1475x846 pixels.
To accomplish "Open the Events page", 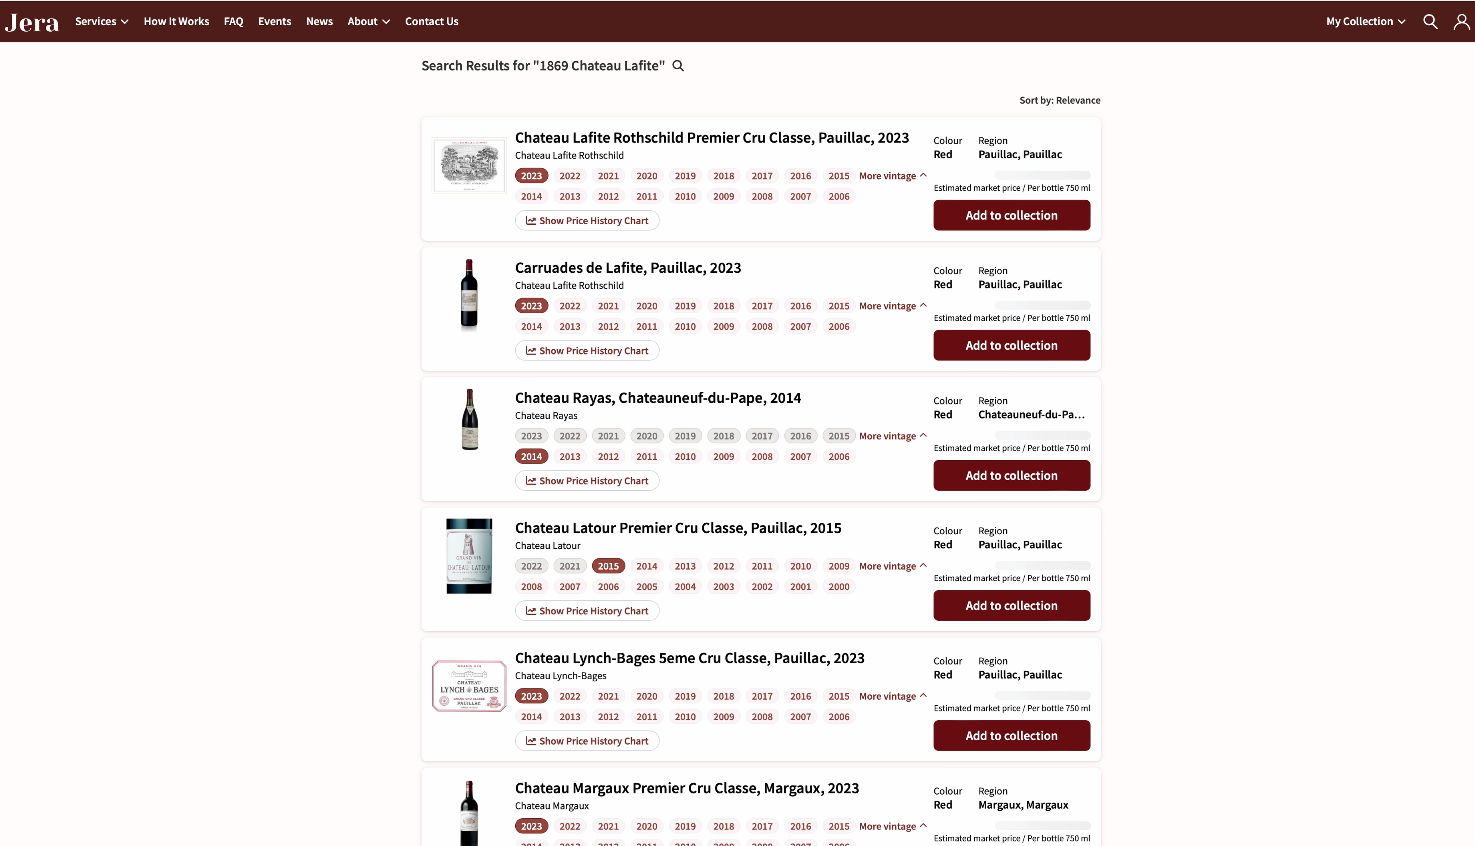I will pos(275,21).
